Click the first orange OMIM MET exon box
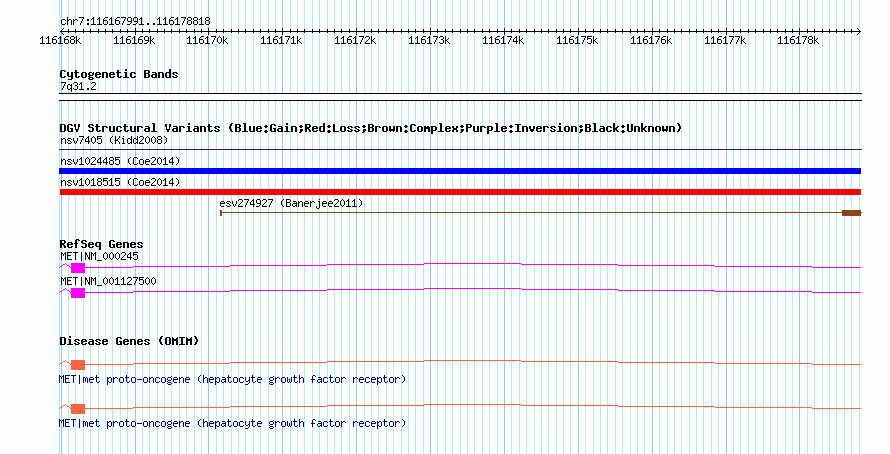Viewport: 890px width, 454px height. (x=78, y=365)
